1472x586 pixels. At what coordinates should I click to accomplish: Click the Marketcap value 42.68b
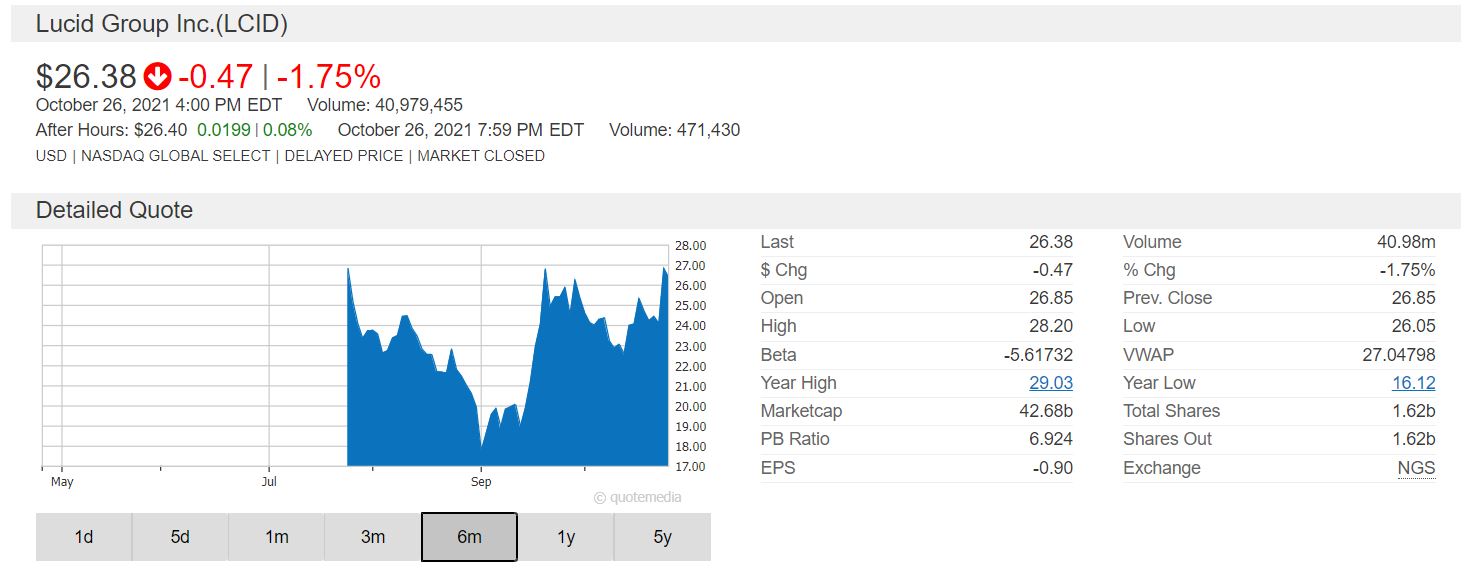coord(1043,411)
